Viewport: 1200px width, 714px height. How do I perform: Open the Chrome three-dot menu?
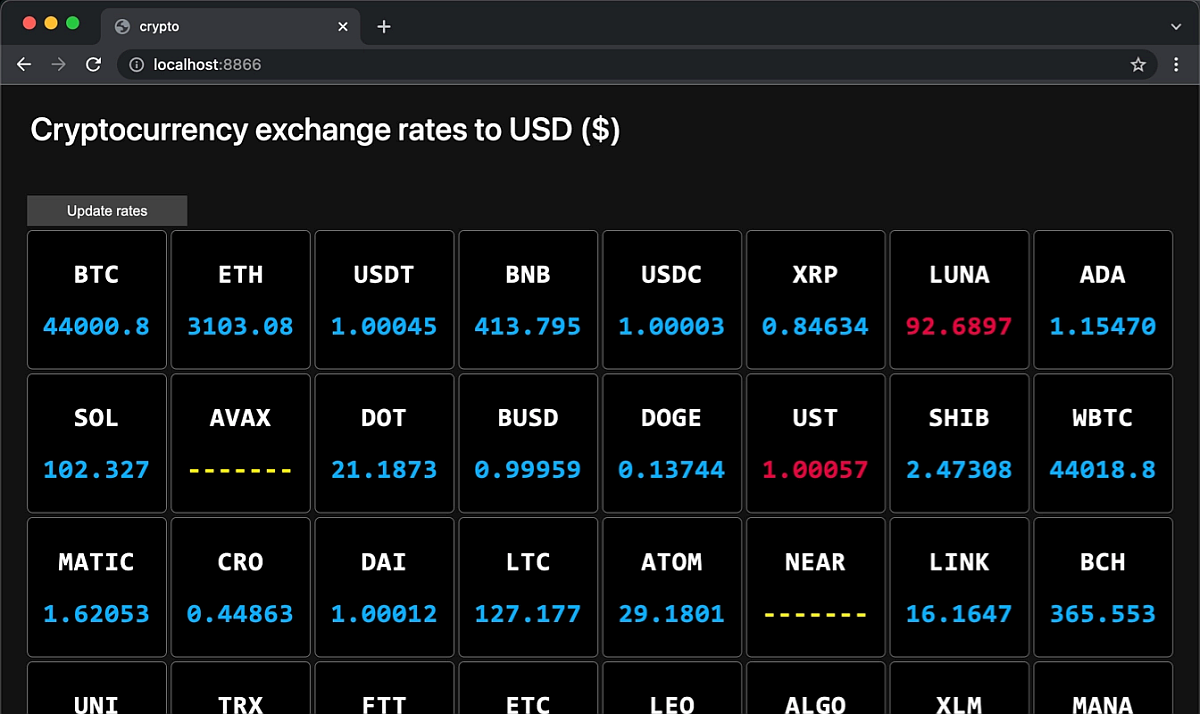(1176, 64)
